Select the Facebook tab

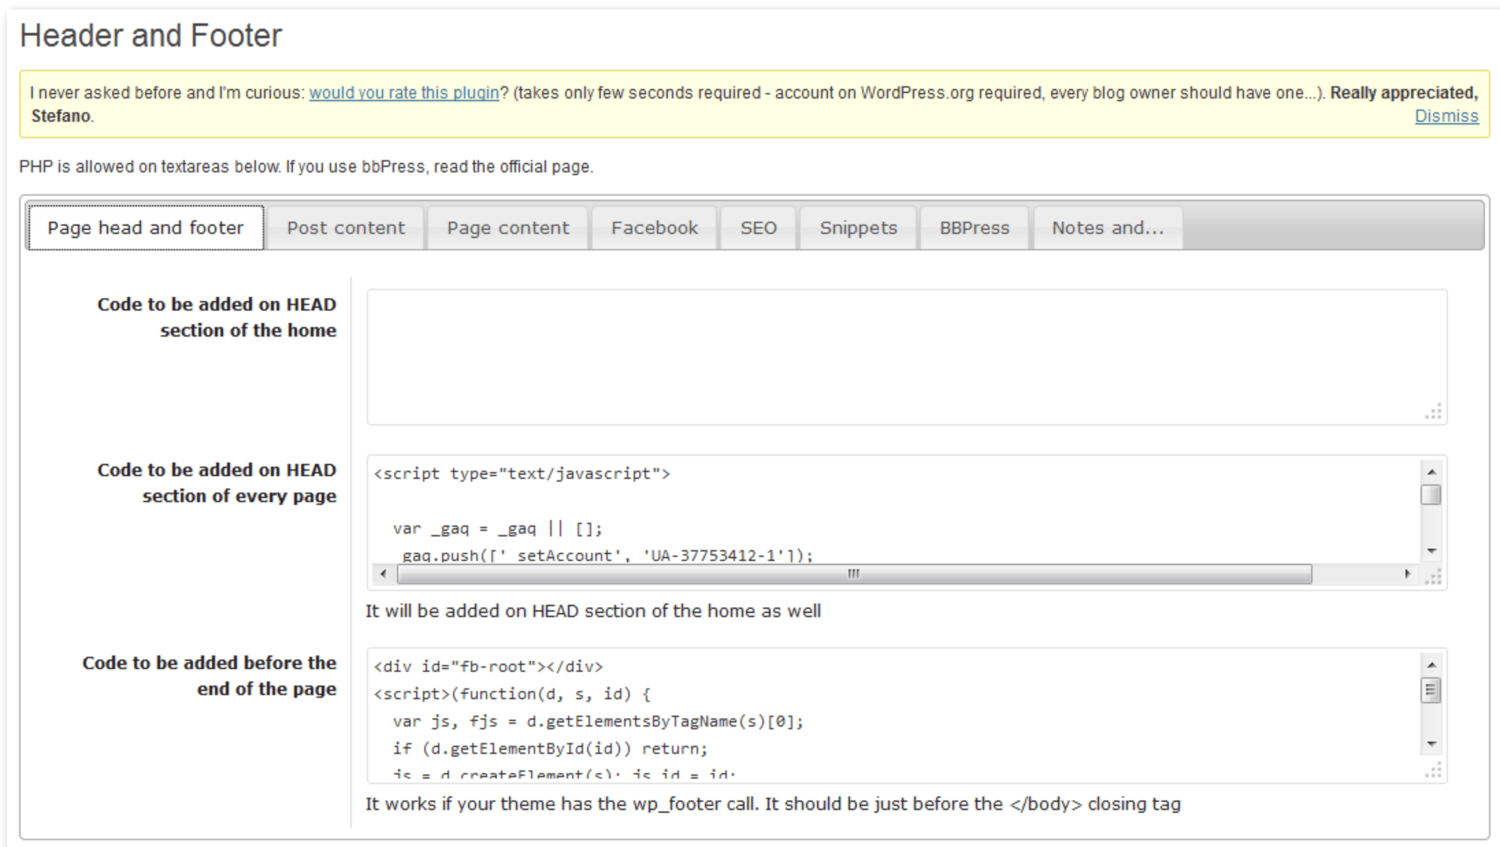point(654,228)
